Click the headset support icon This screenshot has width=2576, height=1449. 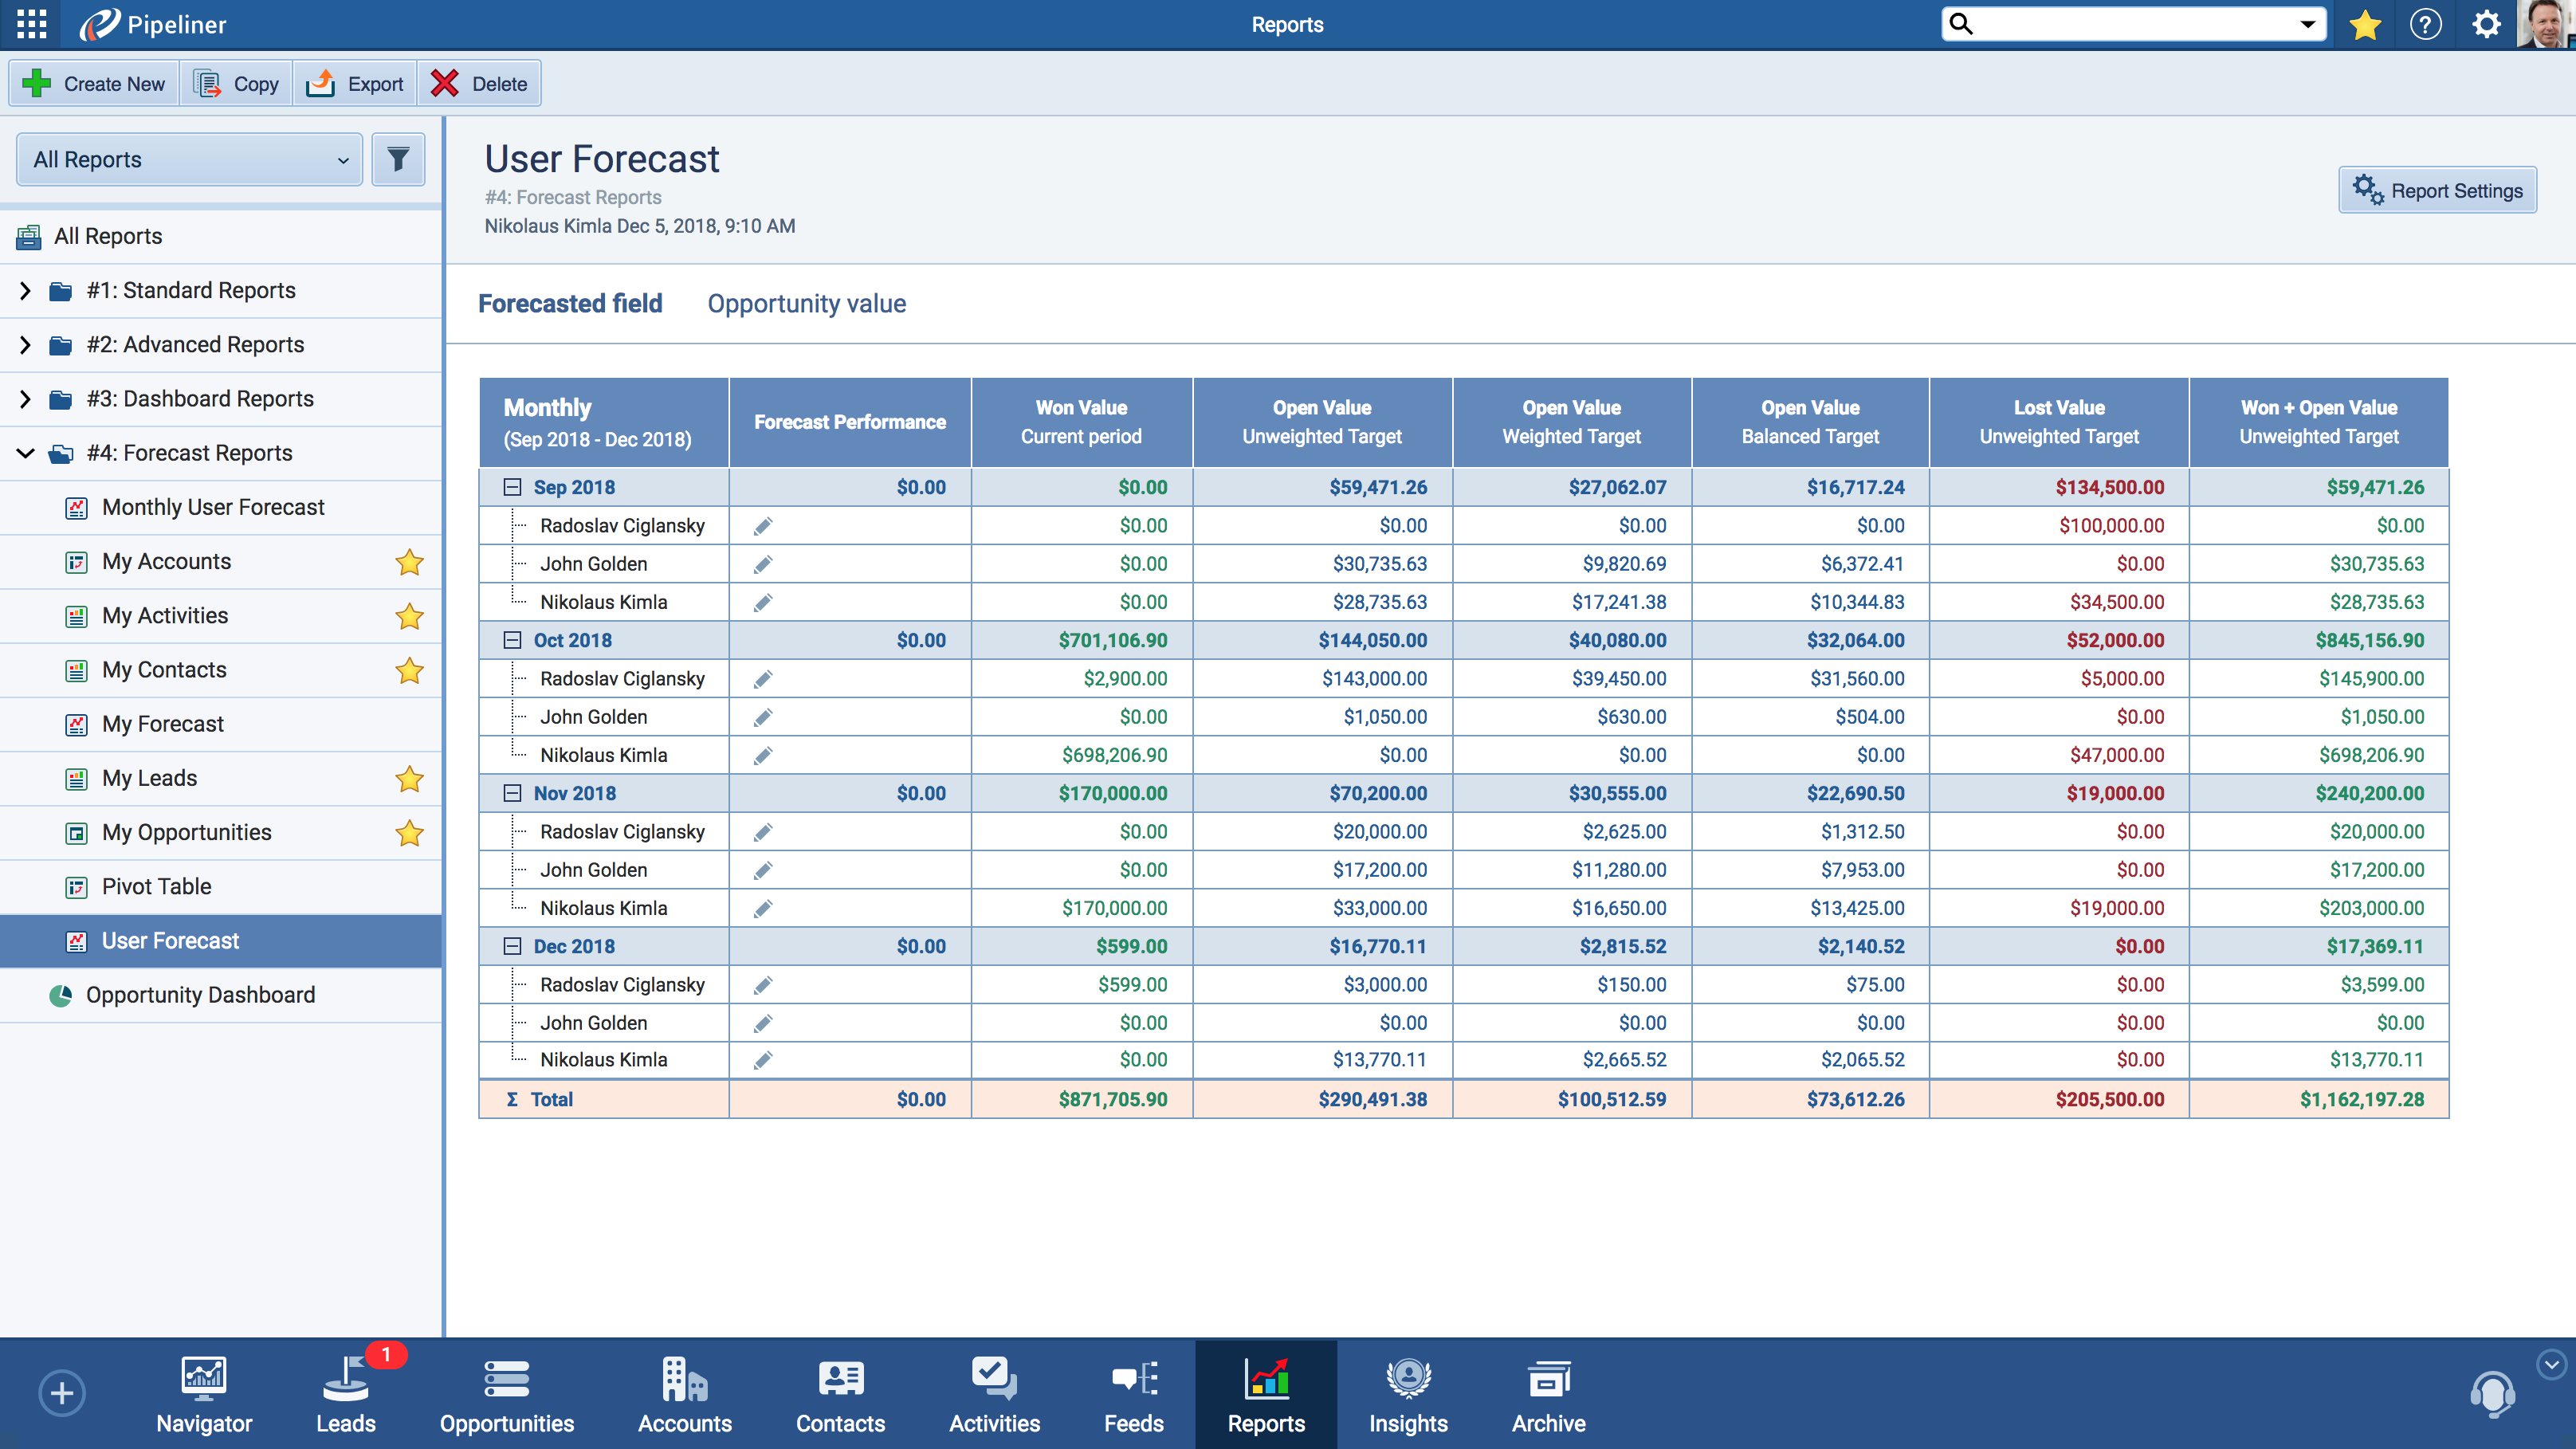coord(2492,1393)
